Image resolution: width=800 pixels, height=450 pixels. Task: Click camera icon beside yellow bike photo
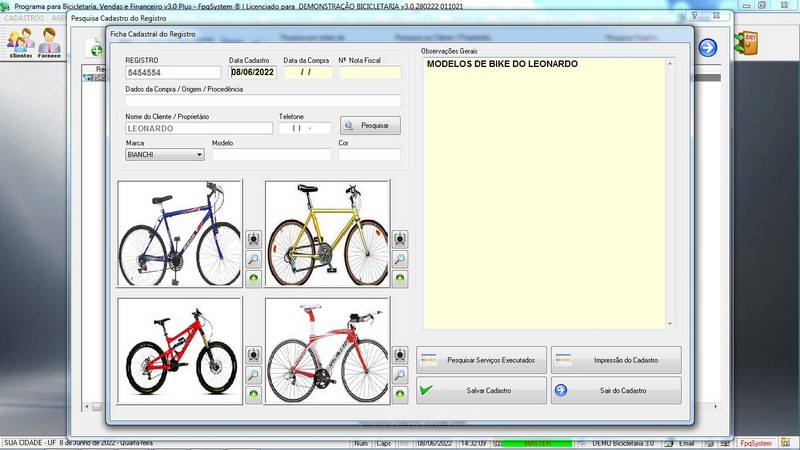click(x=400, y=239)
